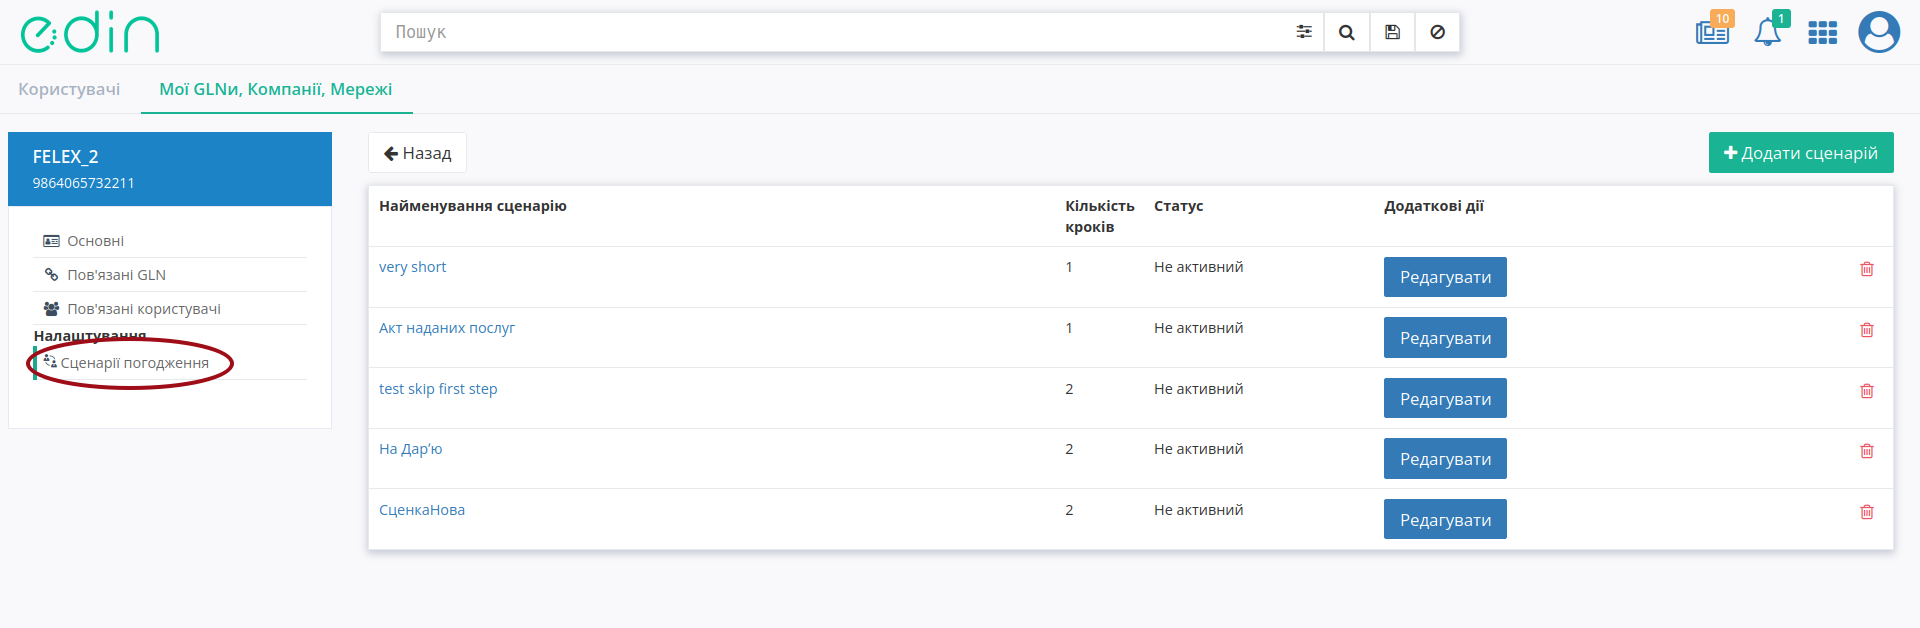Open the apps grid menu
This screenshot has height=628, width=1920.
(x=1823, y=33)
